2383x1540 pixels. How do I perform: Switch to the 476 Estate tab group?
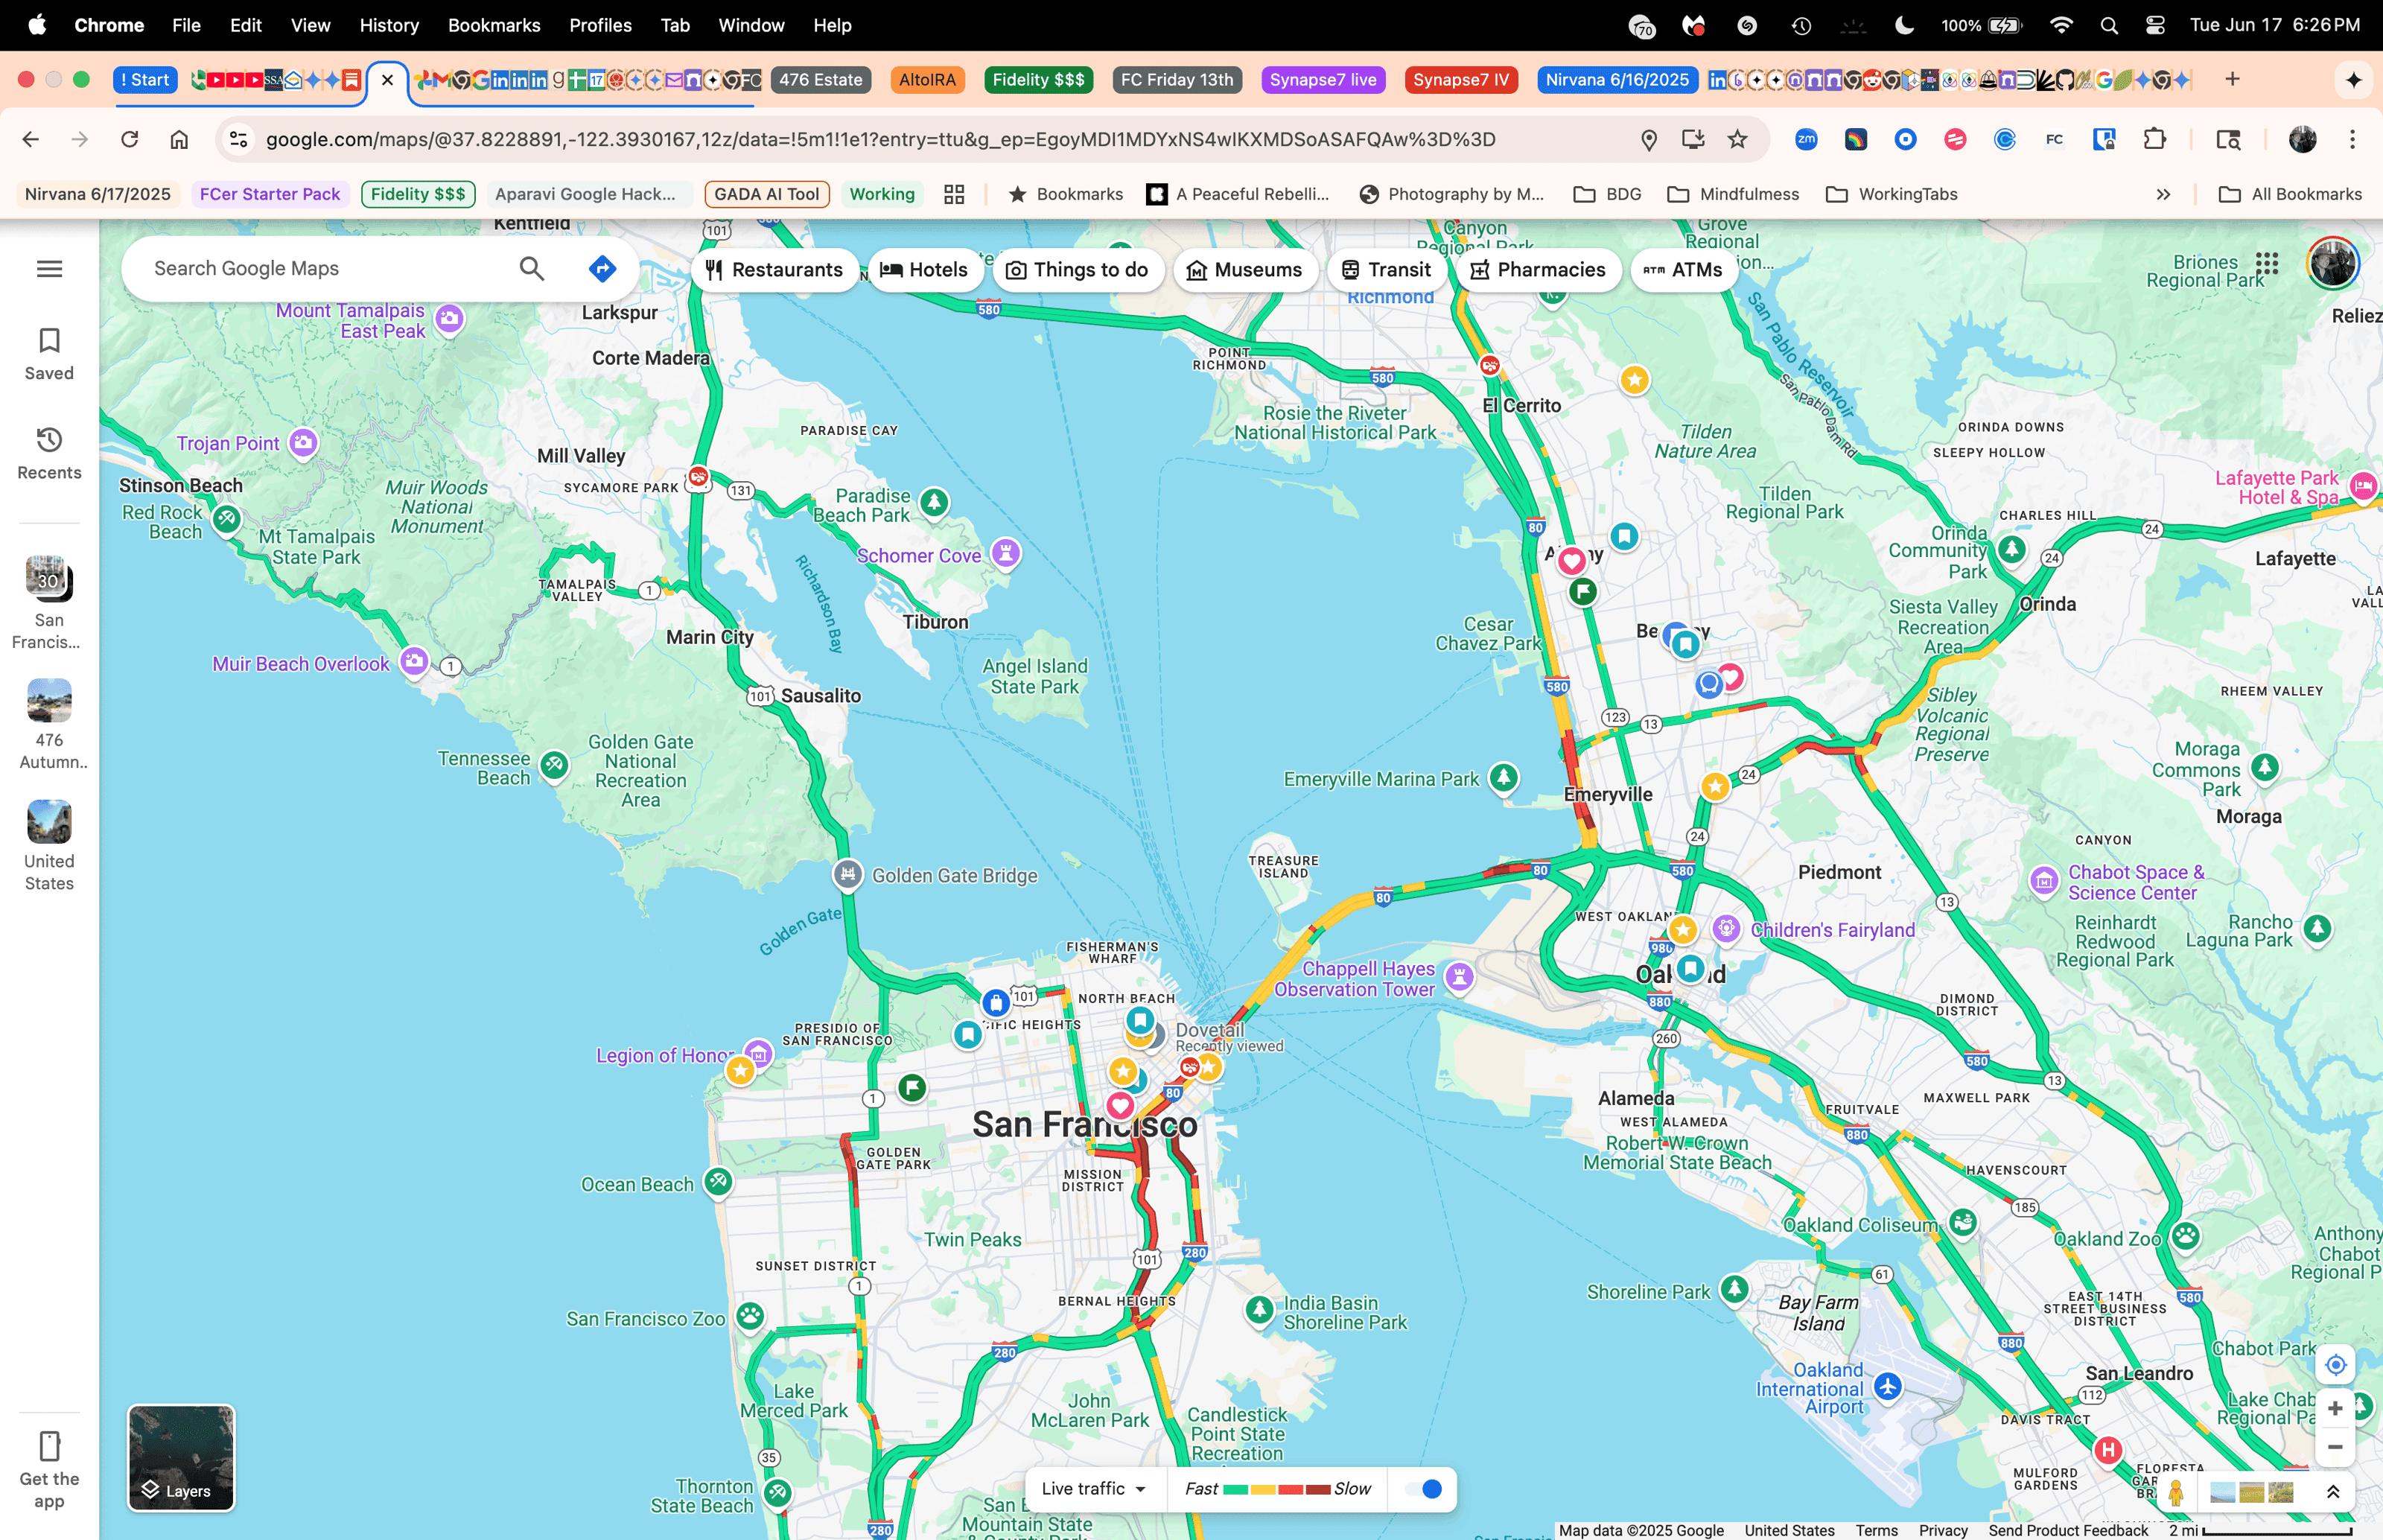pos(820,80)
